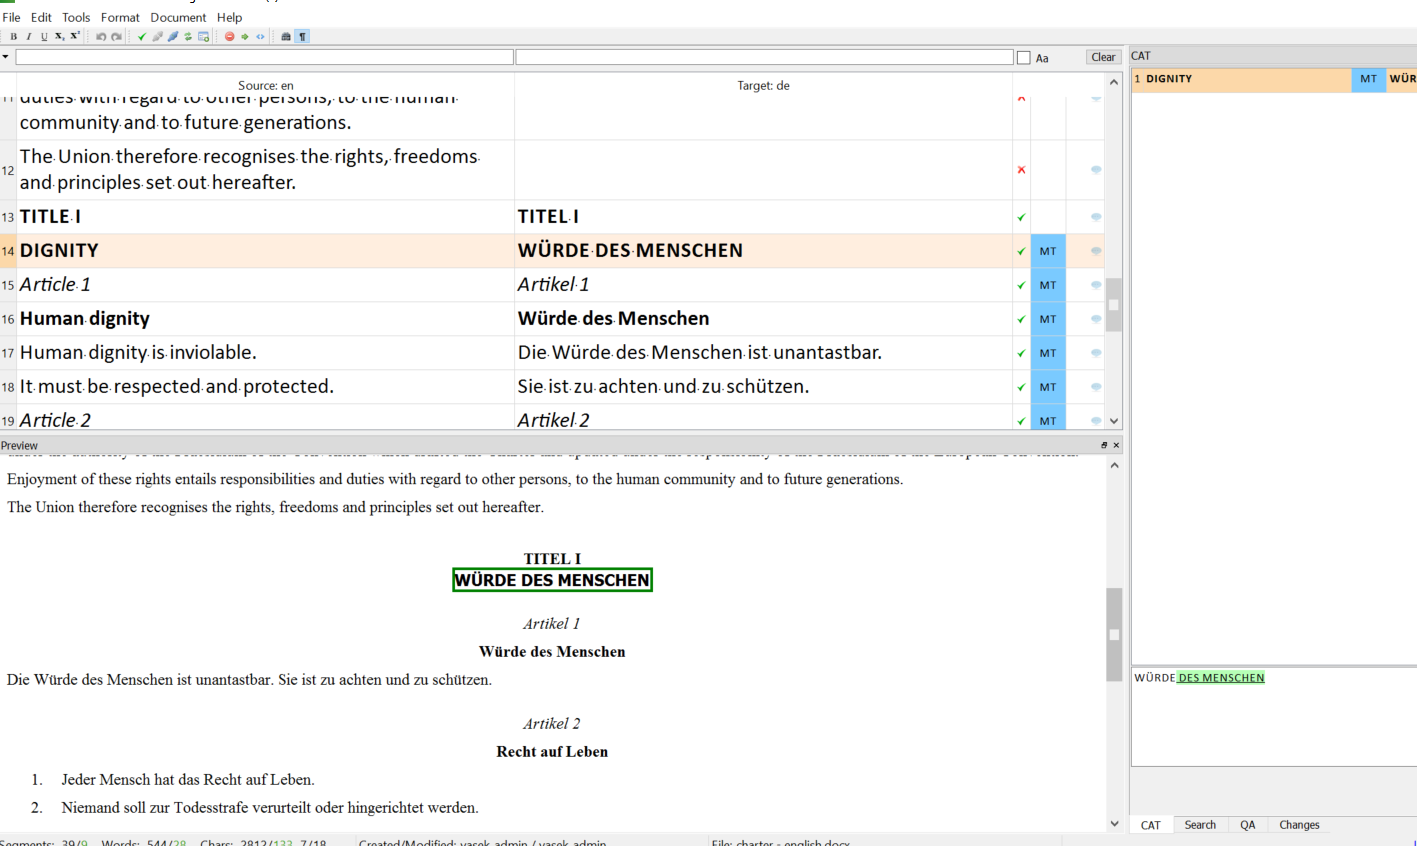Viewport: 1417px width, 846px height.
Task: Toggle confirmed checkmark for TITLE I segment
Action: tap(1021, 217)
